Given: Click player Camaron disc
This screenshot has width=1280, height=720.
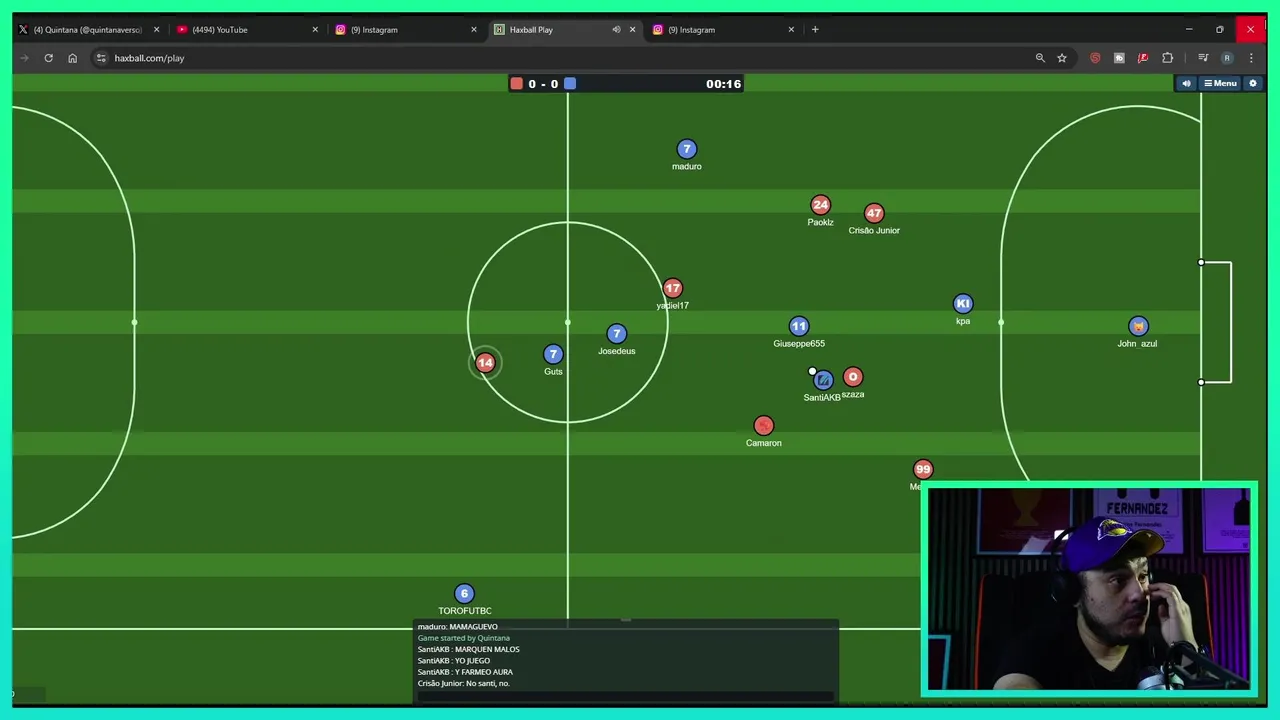Looking at the screenshot, I should [763, 426].
